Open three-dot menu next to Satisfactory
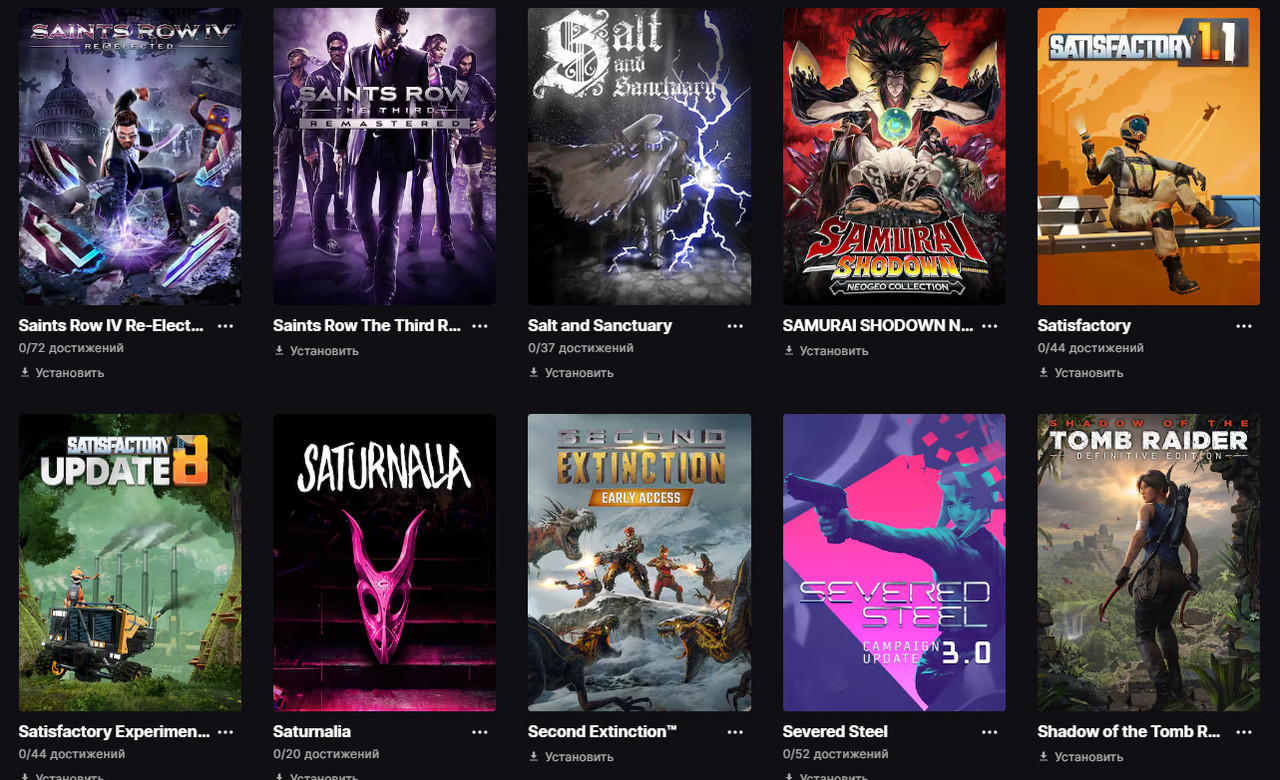Screen dimensions: 1280x780 [1244, 326]
